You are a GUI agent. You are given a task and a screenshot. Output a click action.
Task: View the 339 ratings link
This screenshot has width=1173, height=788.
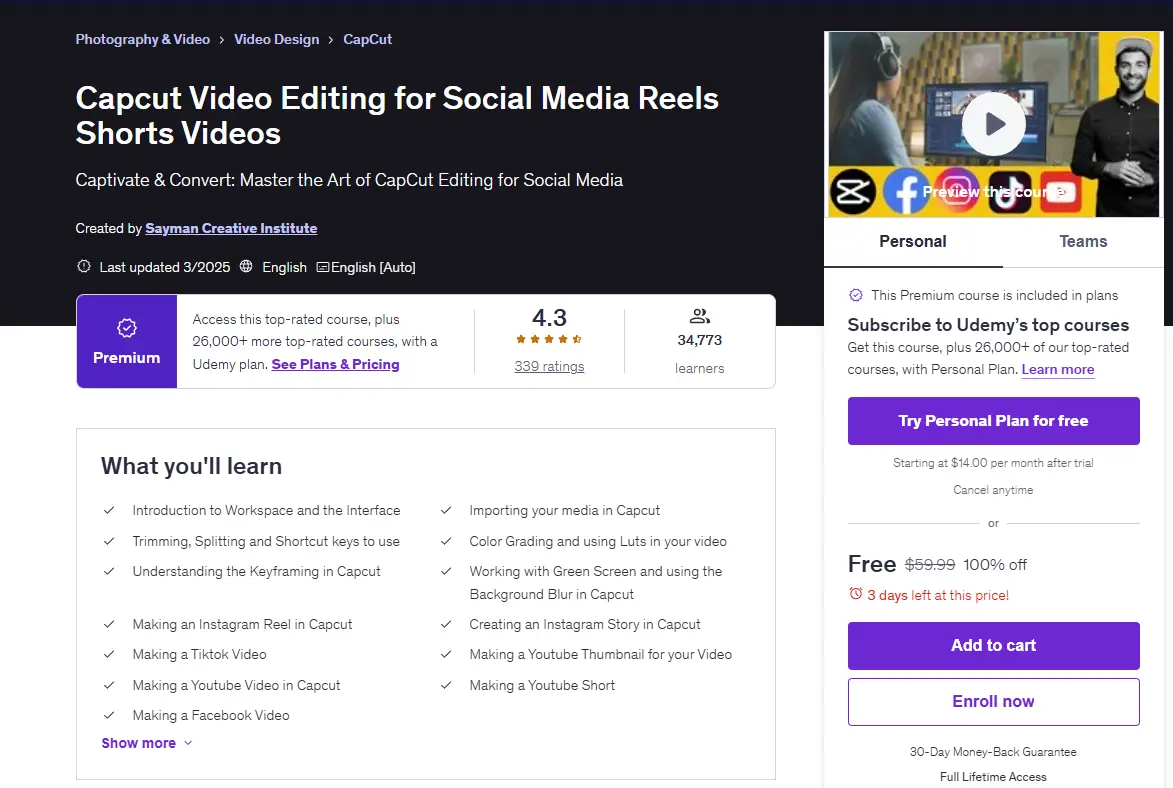pos(549,367)
